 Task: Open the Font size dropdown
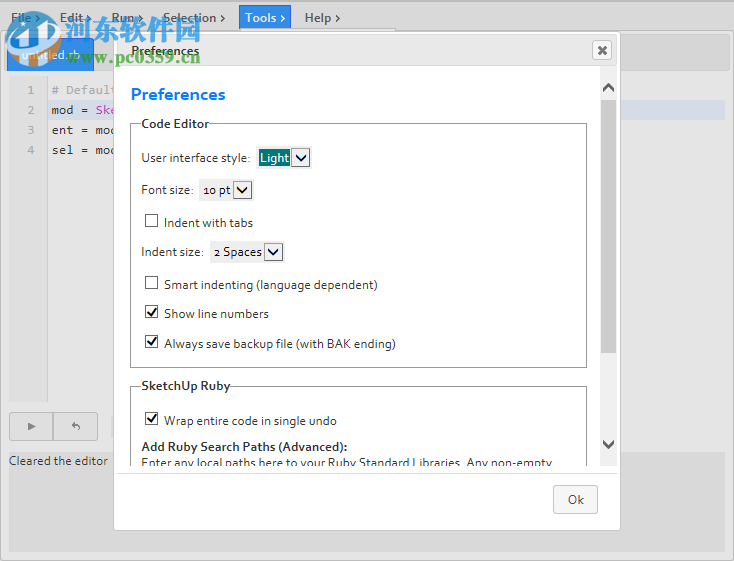click(x=226, y=190)
